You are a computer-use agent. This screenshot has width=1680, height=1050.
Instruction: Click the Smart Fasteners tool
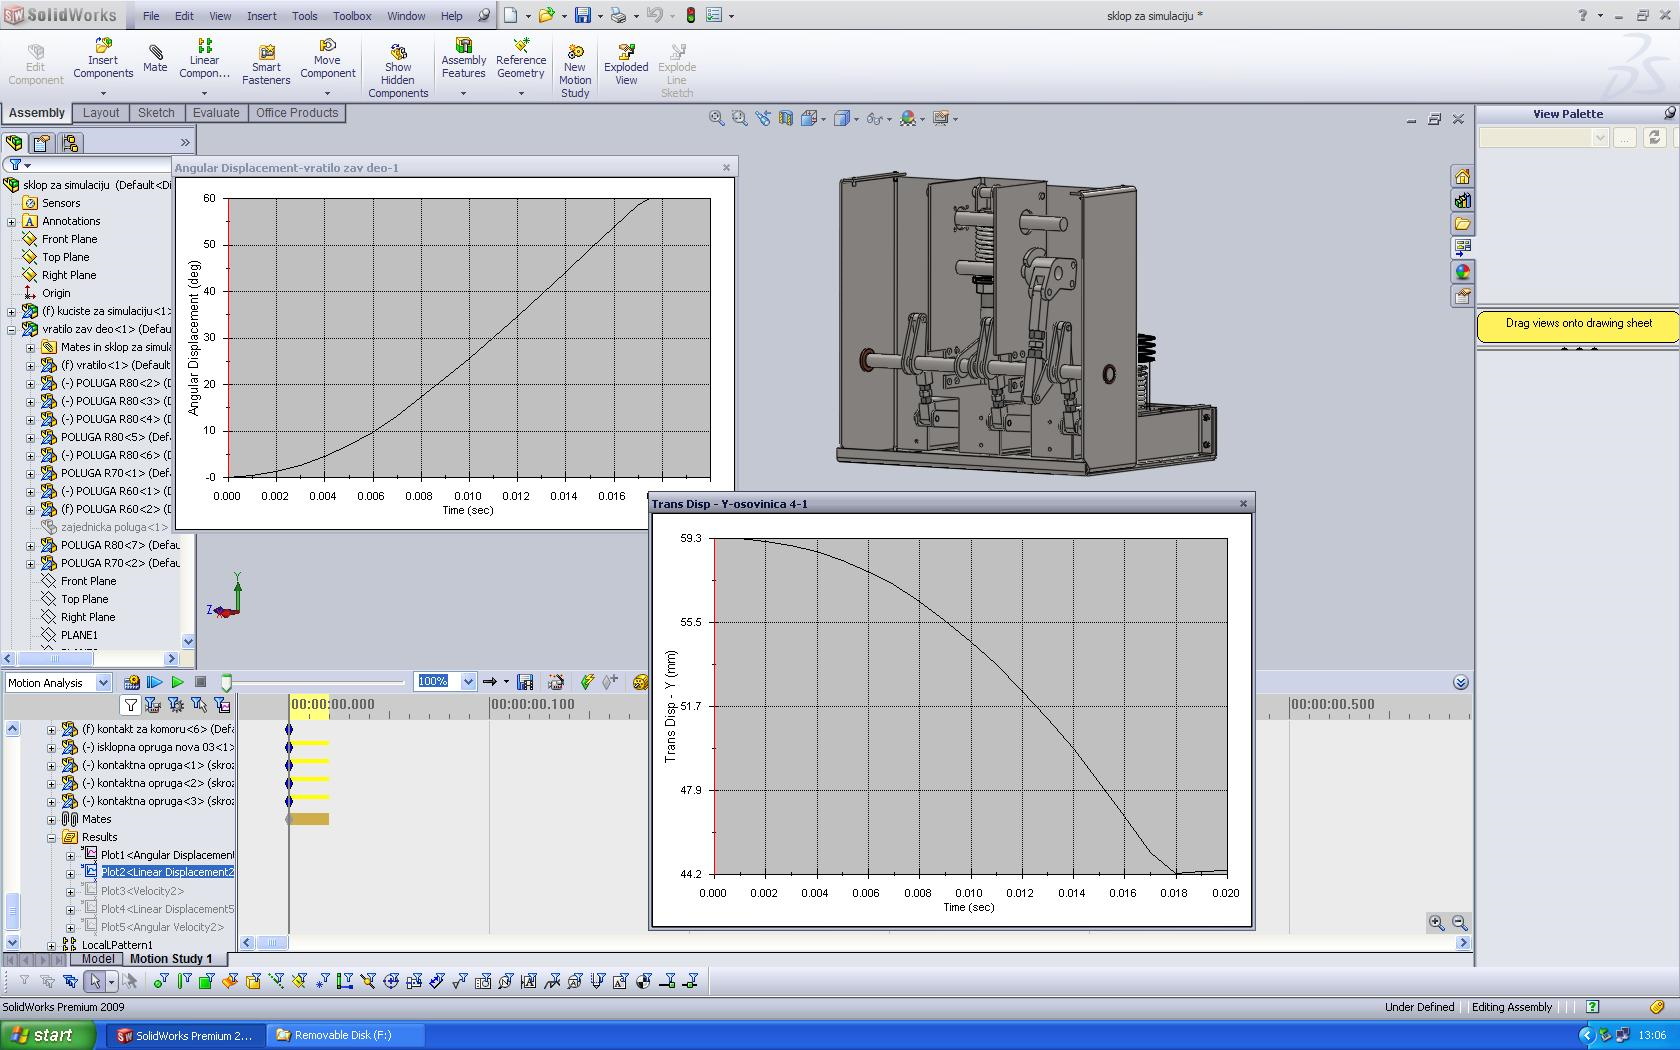point(266,65)
